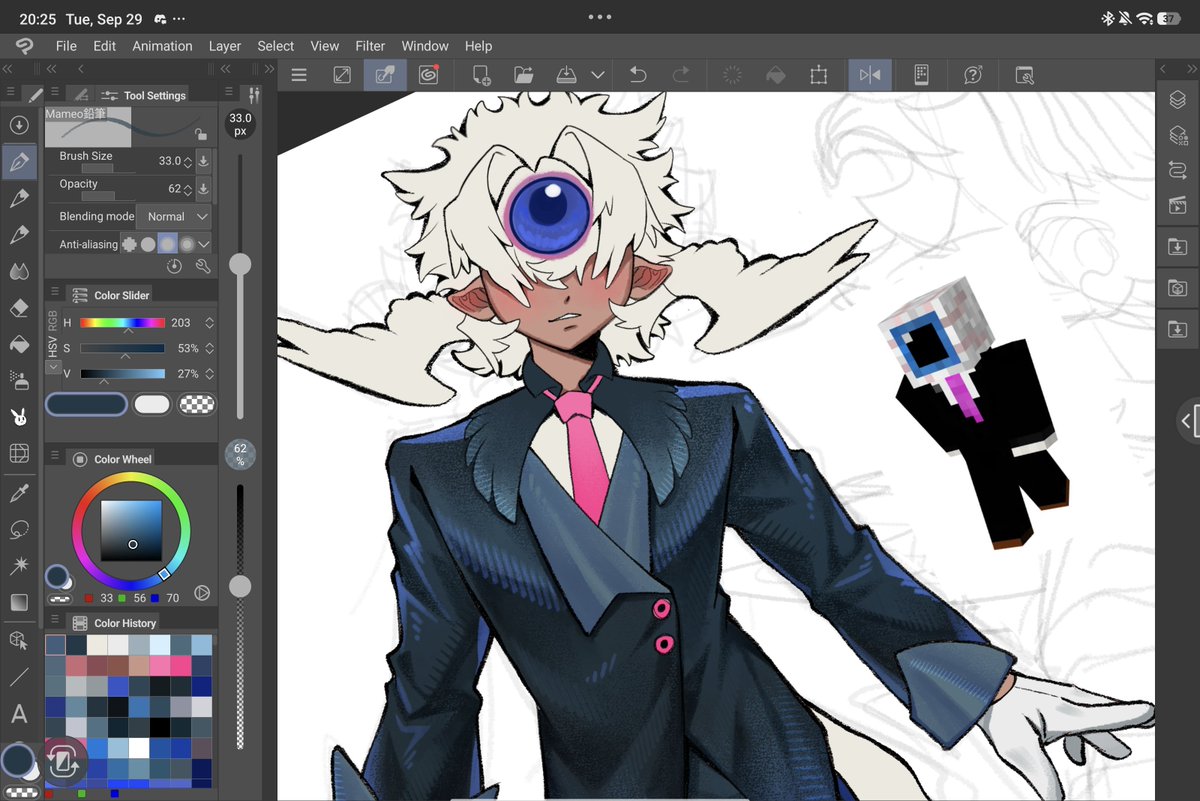Click the Fill command bar icon
1200x801 pixels.
click(x=775, y=75)
